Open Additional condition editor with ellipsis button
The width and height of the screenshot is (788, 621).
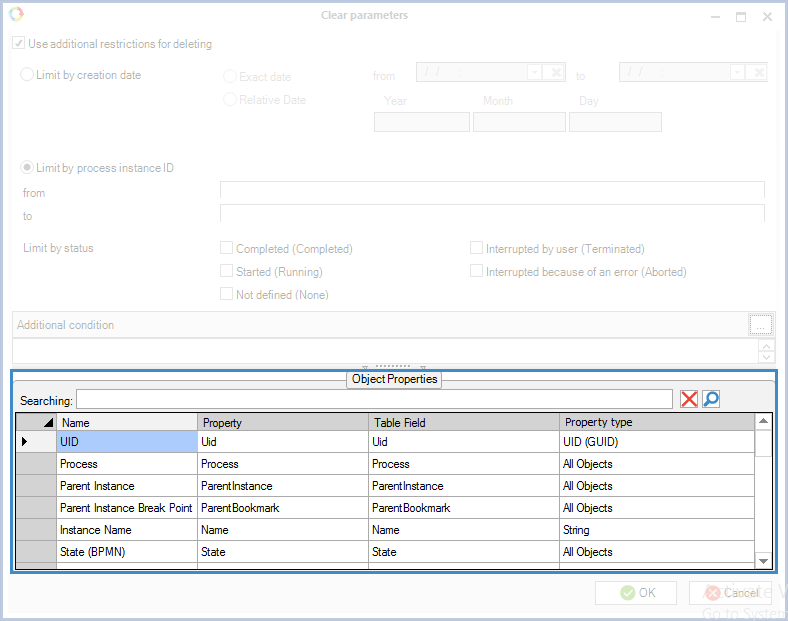(x=760, y=325)
